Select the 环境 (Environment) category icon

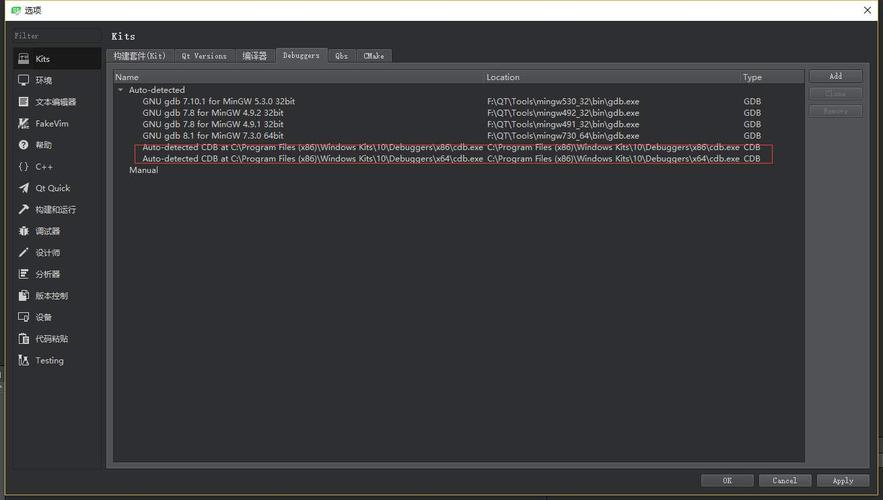tap(24, 81)
